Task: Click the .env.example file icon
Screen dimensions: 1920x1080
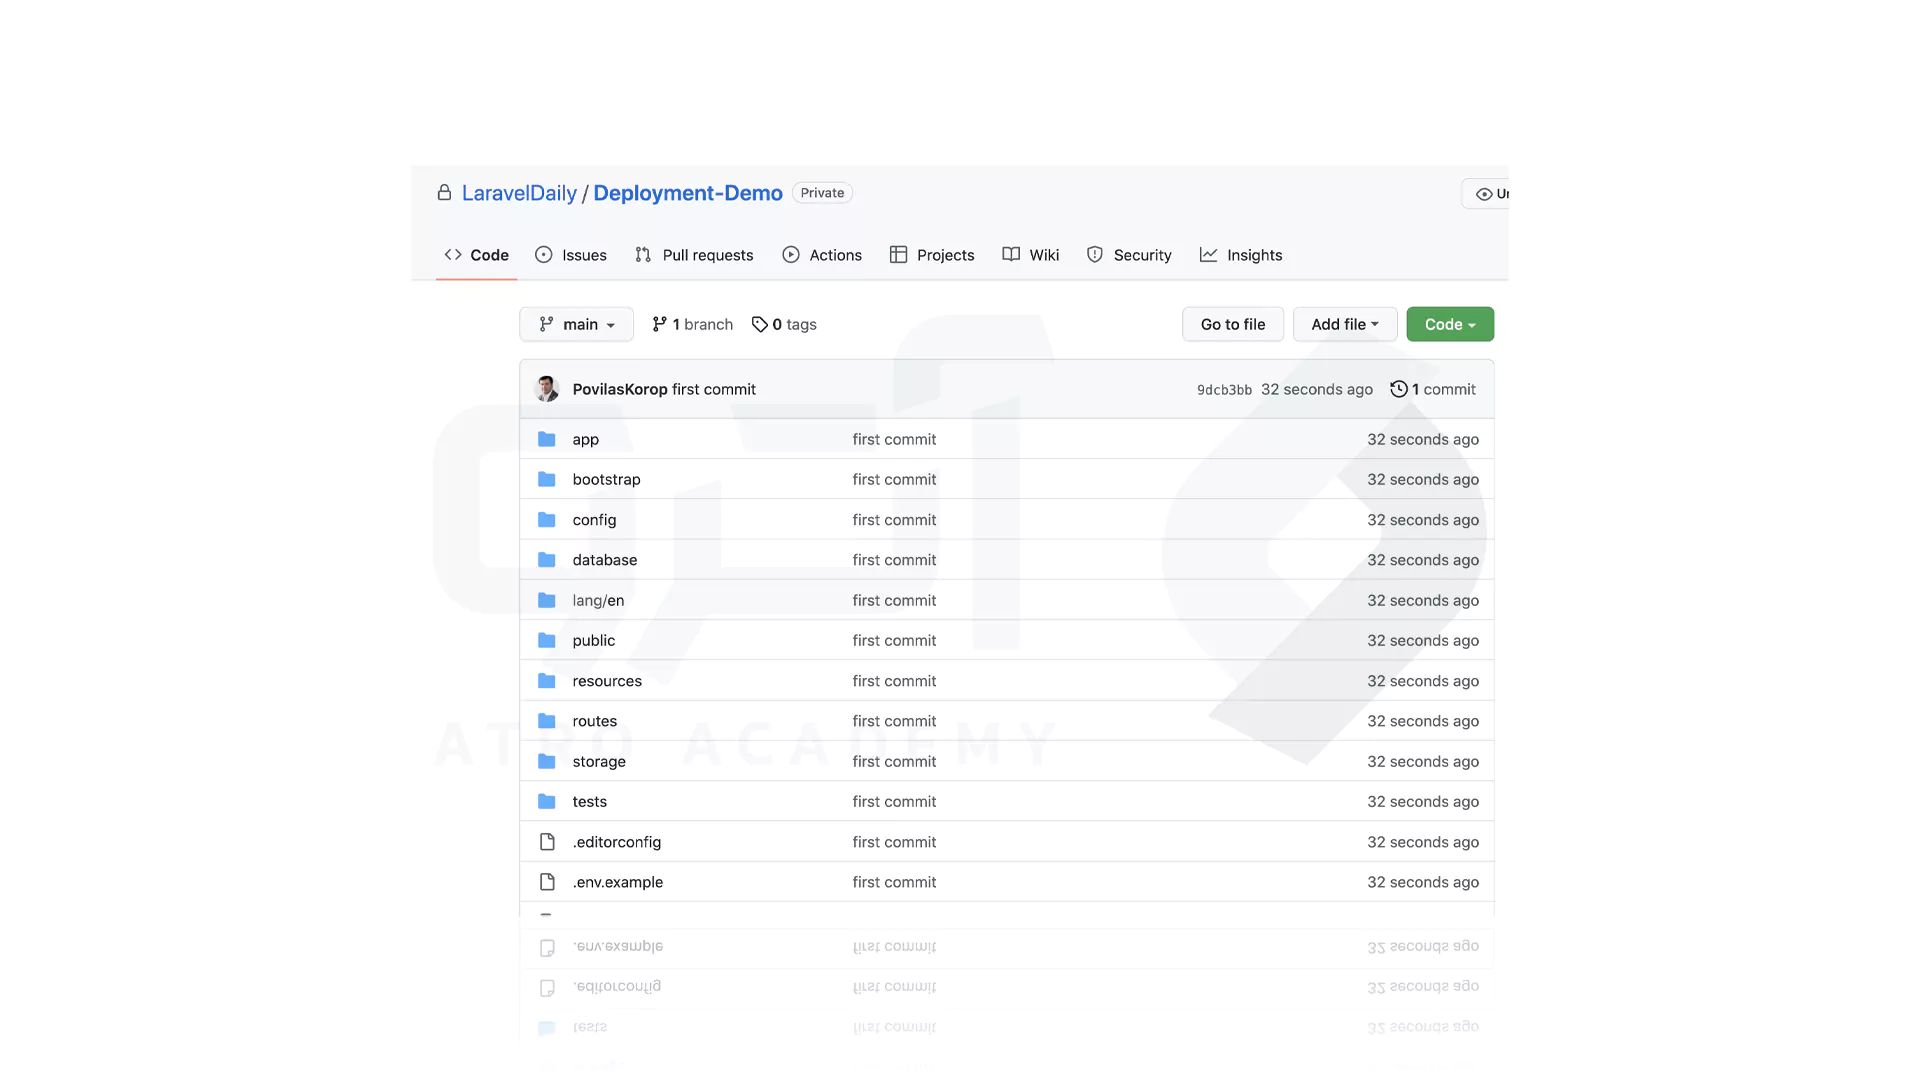Action: pos(547,882)
